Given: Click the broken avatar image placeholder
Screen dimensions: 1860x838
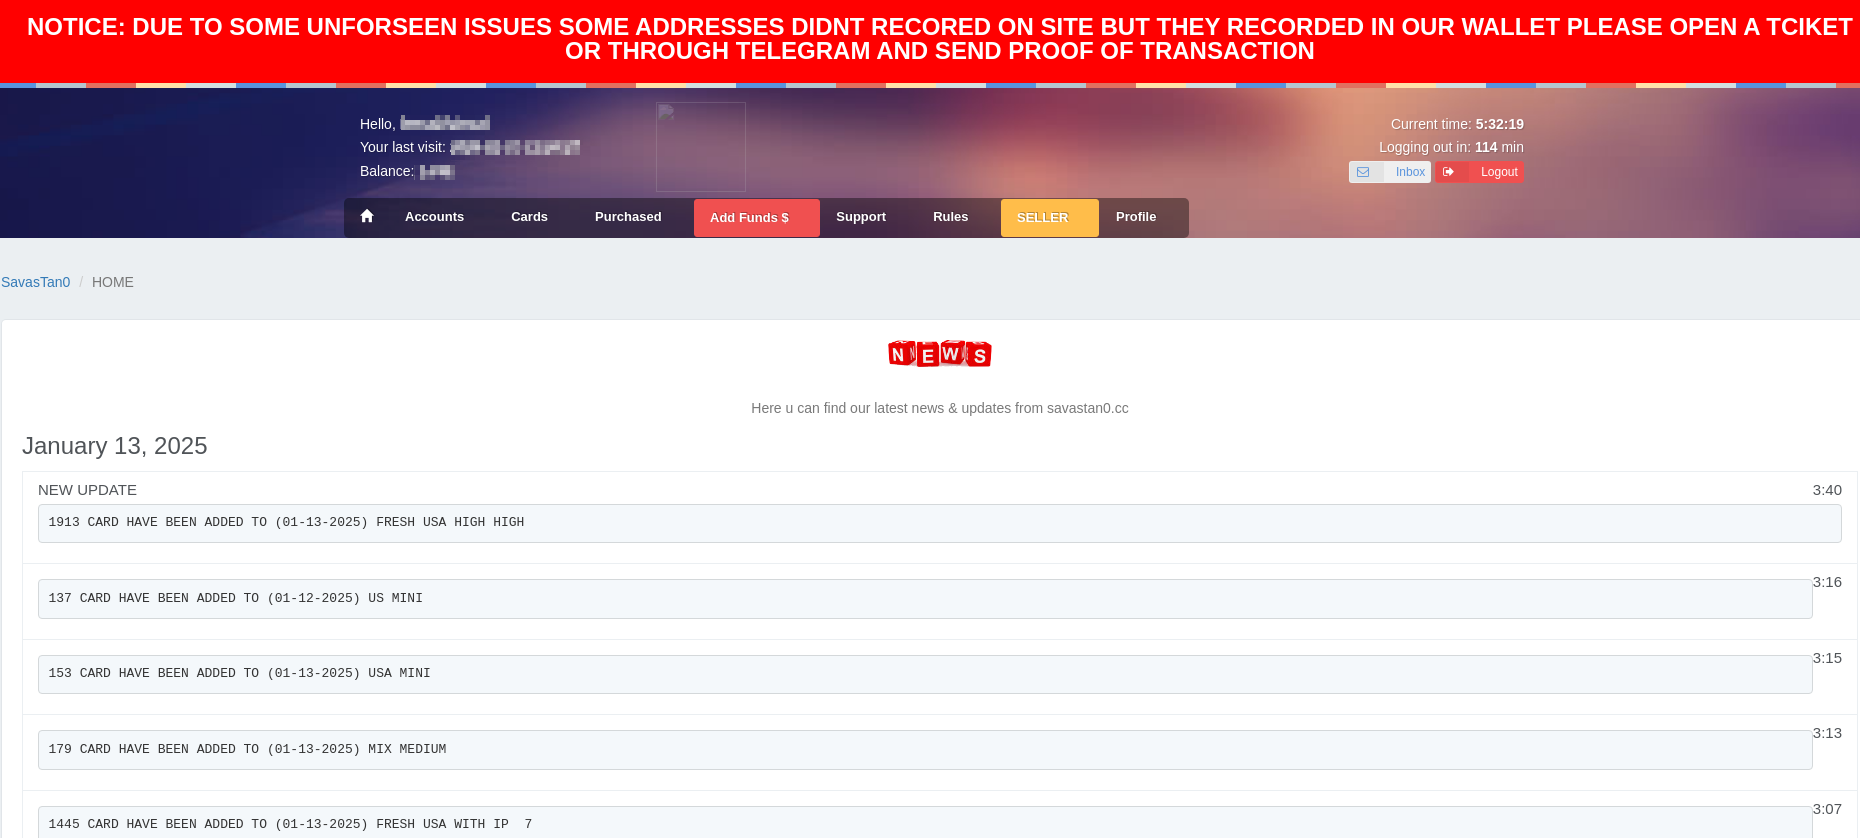Looking at the screenshot, I should click(700, 147).
